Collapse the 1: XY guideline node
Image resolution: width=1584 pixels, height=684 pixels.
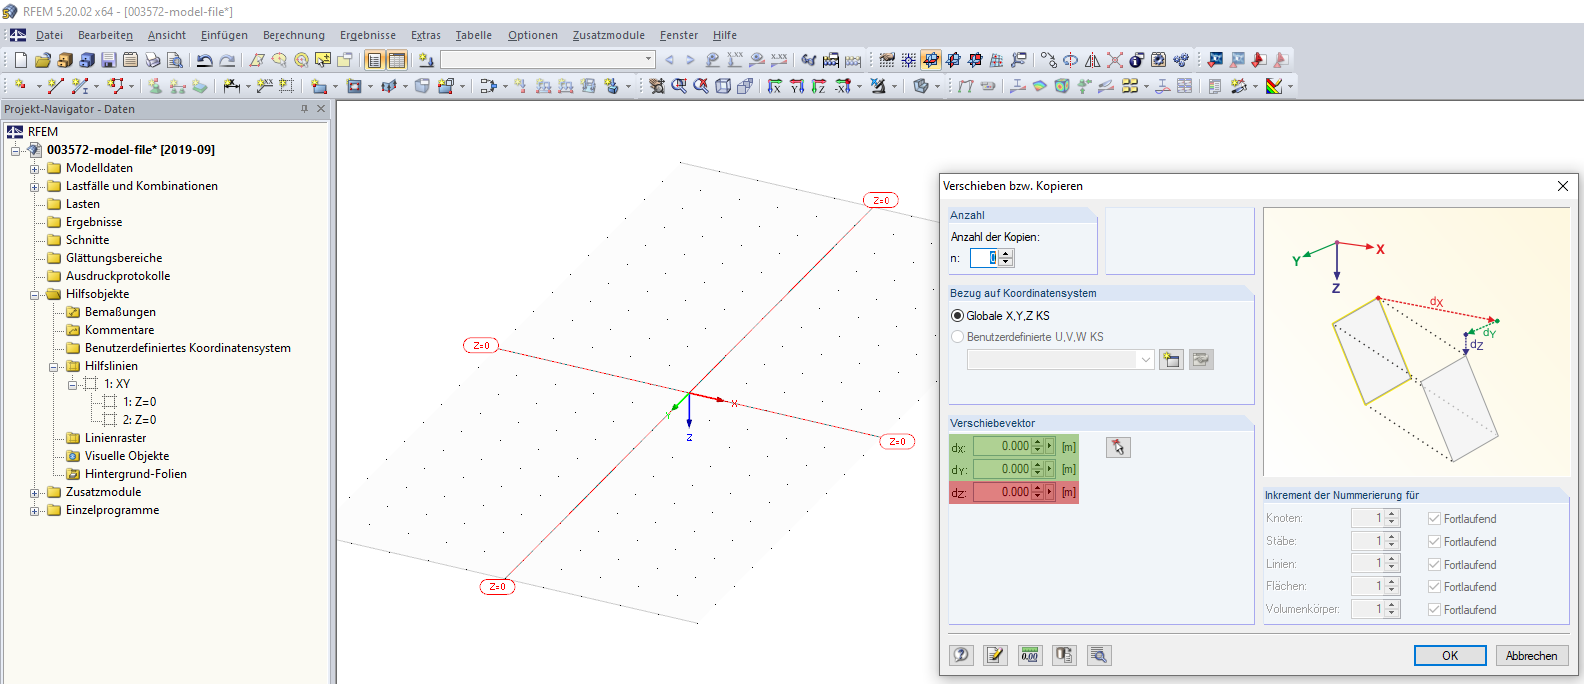coord(72,384)
